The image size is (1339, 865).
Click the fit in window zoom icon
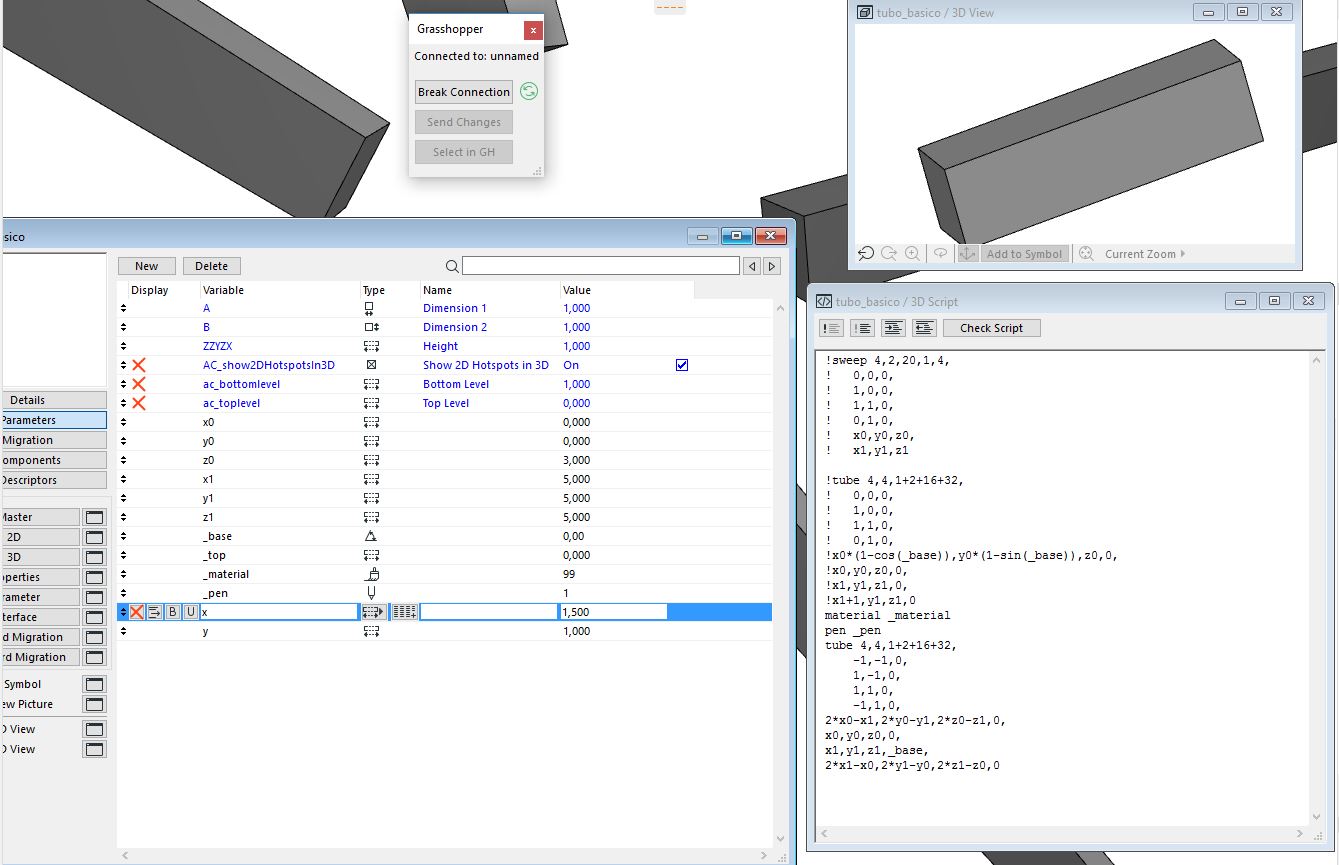point(1086,254)
